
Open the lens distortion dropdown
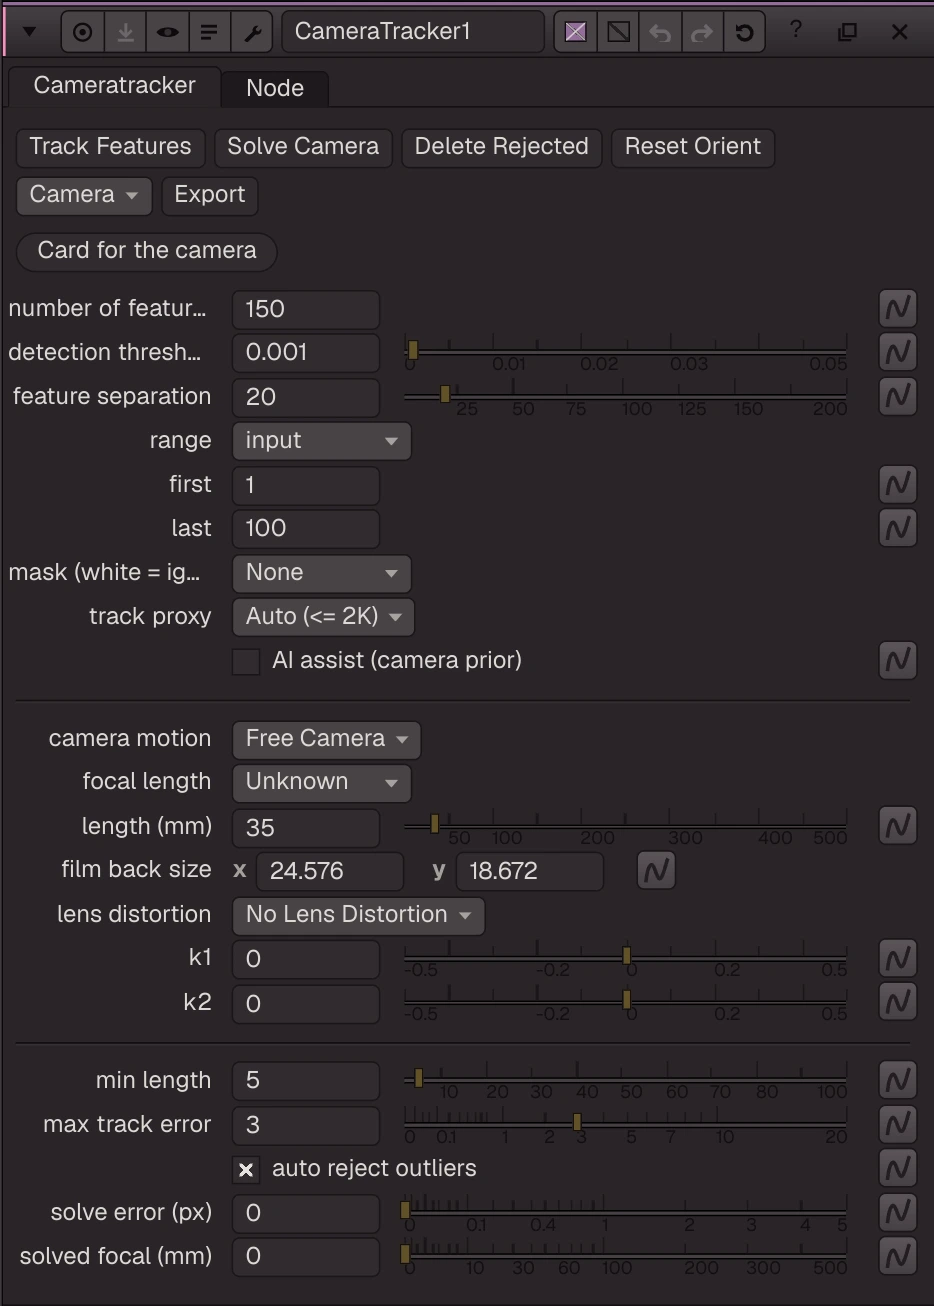pyautogui.click(x=359, y=915)
